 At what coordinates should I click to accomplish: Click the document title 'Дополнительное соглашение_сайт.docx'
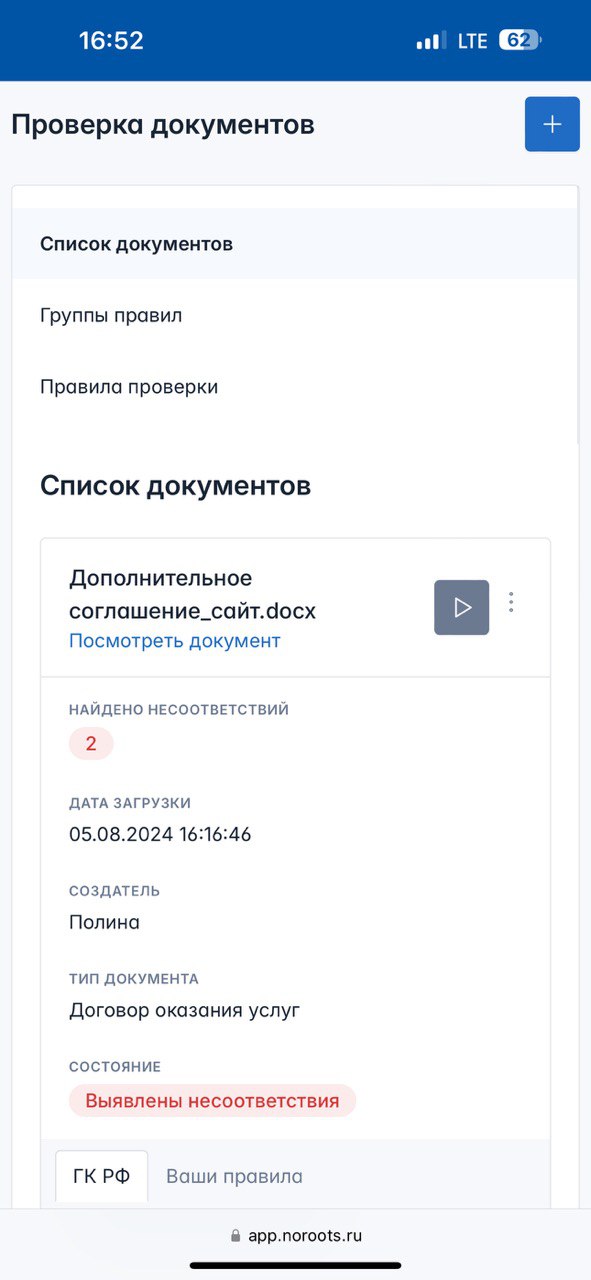coord(192,592)
